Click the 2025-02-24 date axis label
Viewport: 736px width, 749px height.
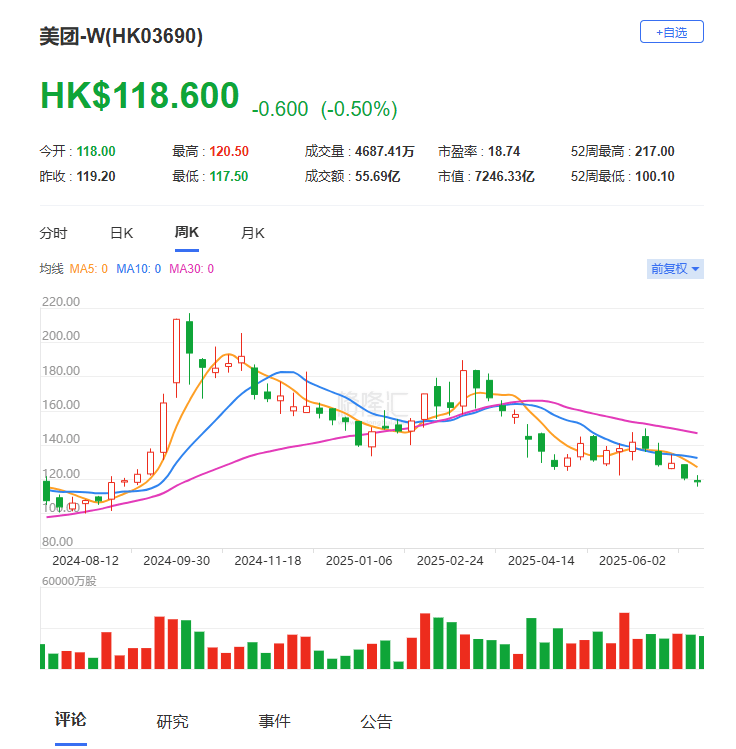(450, 560)
